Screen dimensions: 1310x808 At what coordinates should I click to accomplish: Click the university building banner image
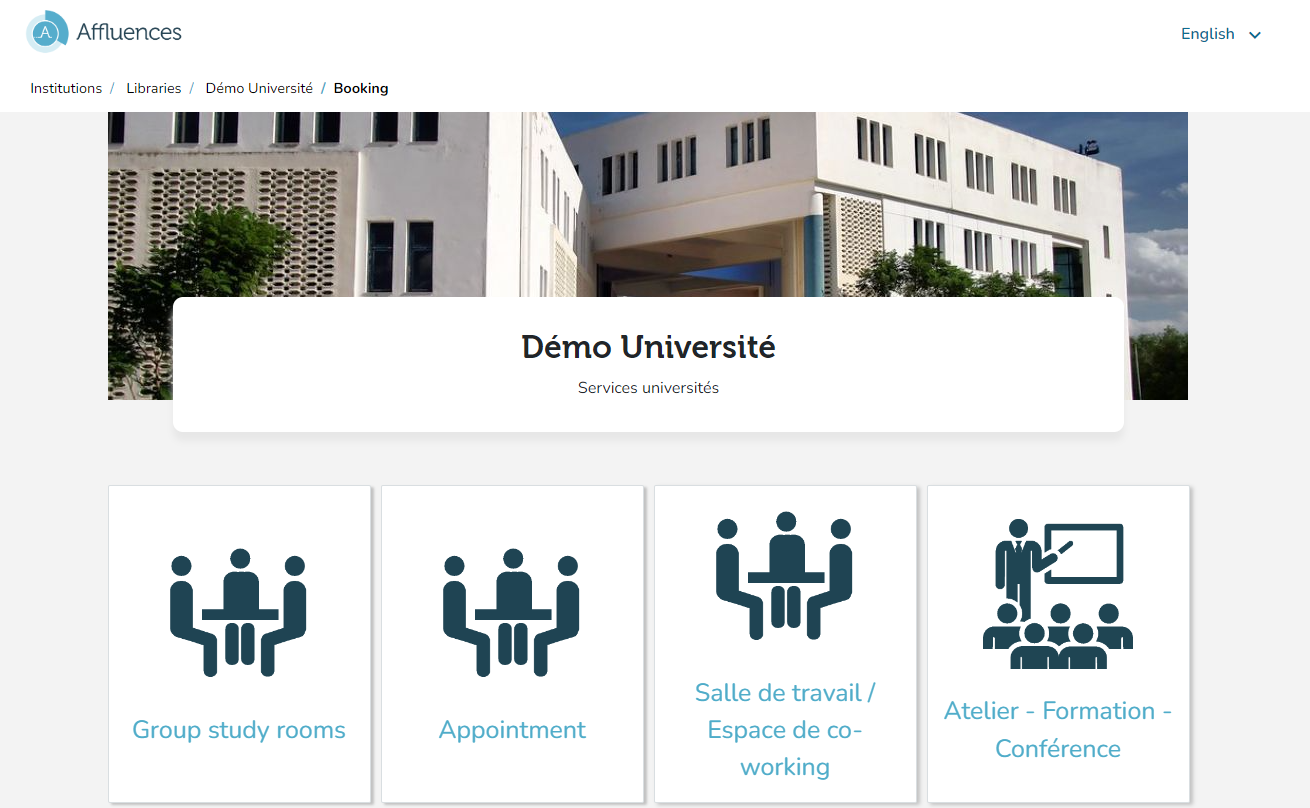[648, 204]
